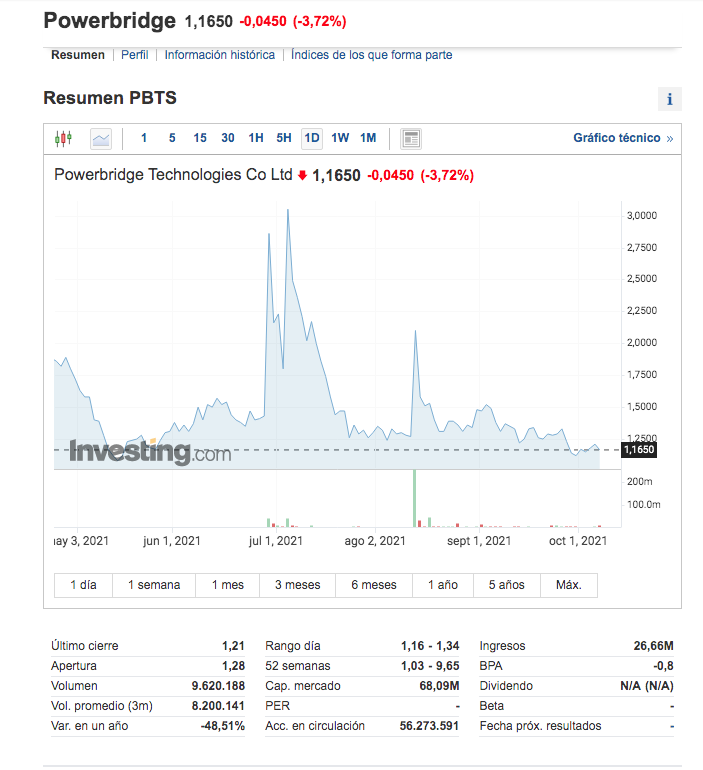Click the red down arrow next to chart price
703x770 pixels.
tap(302, 175)
